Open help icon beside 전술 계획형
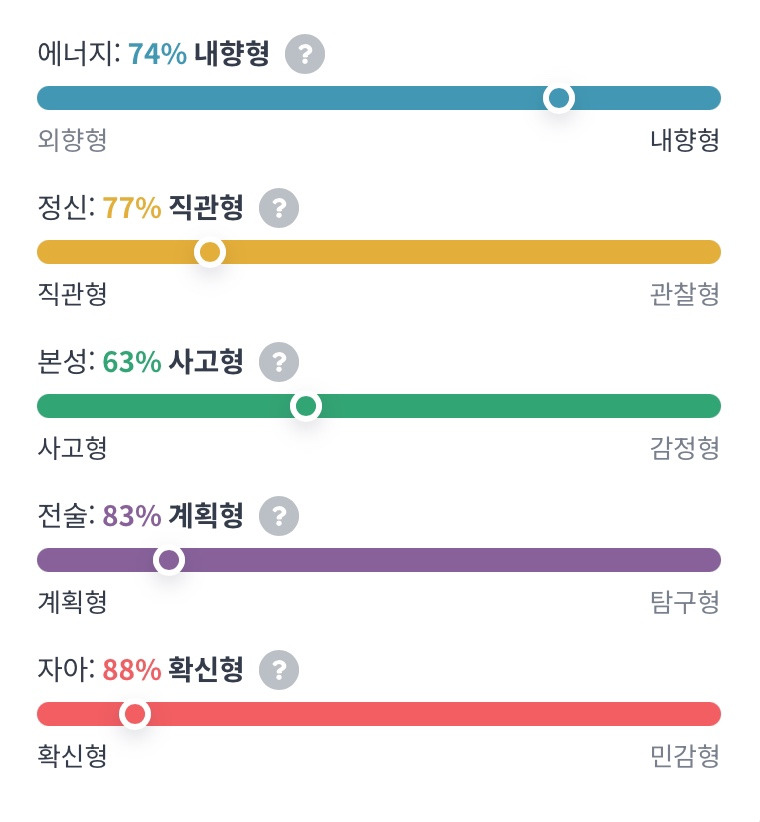Image resolution: width=760 pixels, height=822 pixels. coord(279,516)
